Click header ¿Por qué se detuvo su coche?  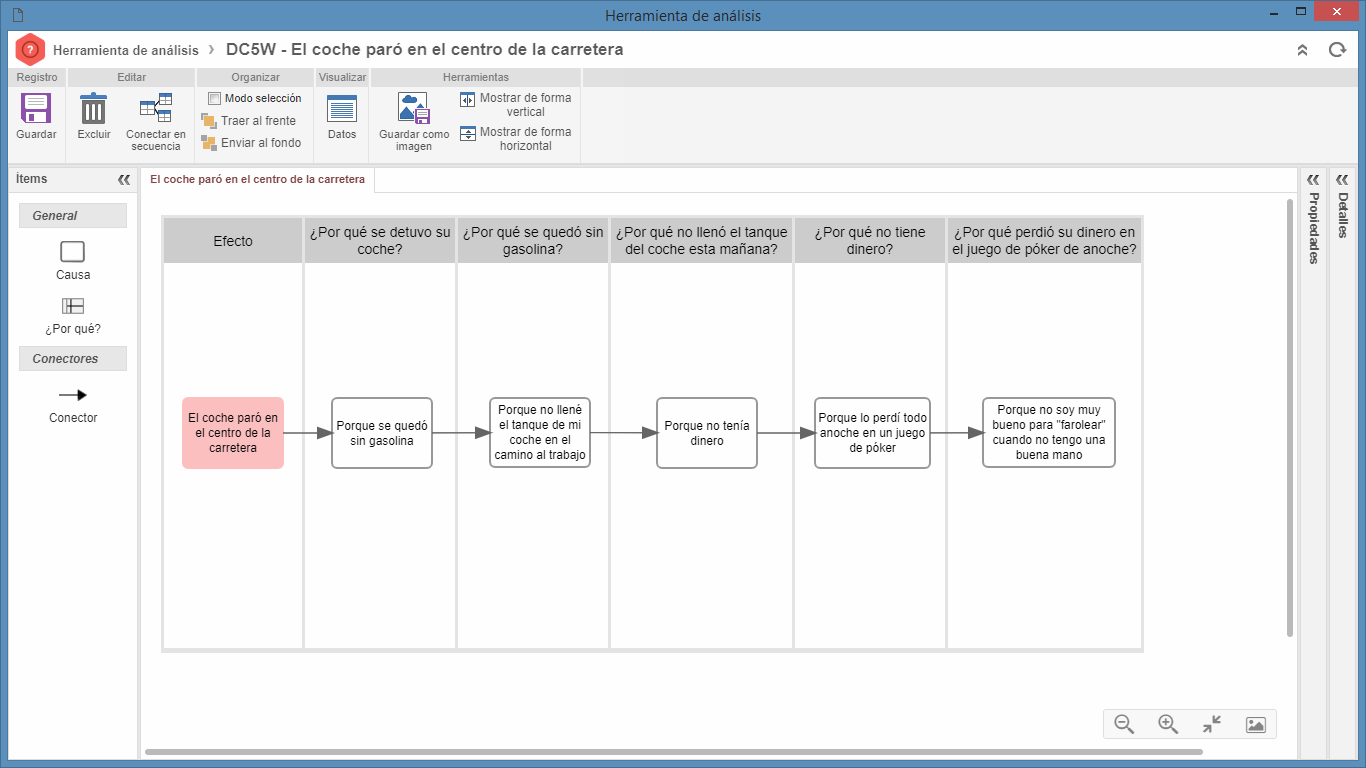[380, 241]
